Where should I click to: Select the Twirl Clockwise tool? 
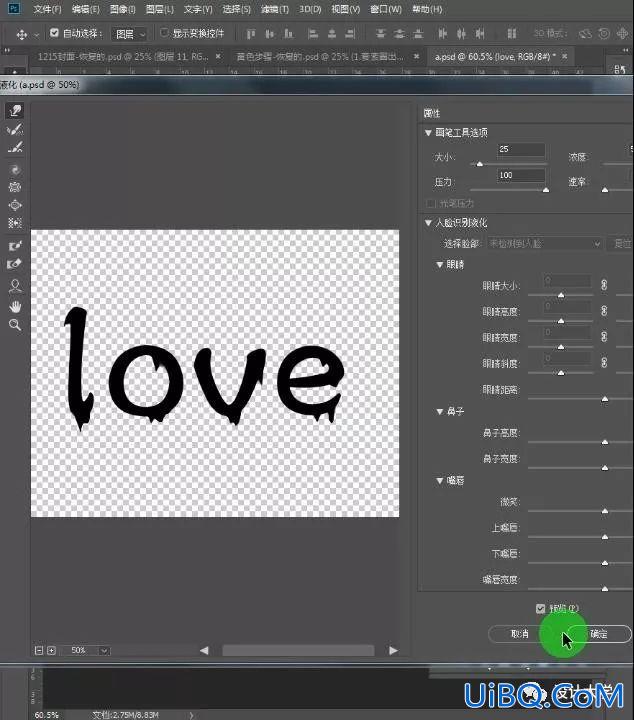[x=15, y=170]
